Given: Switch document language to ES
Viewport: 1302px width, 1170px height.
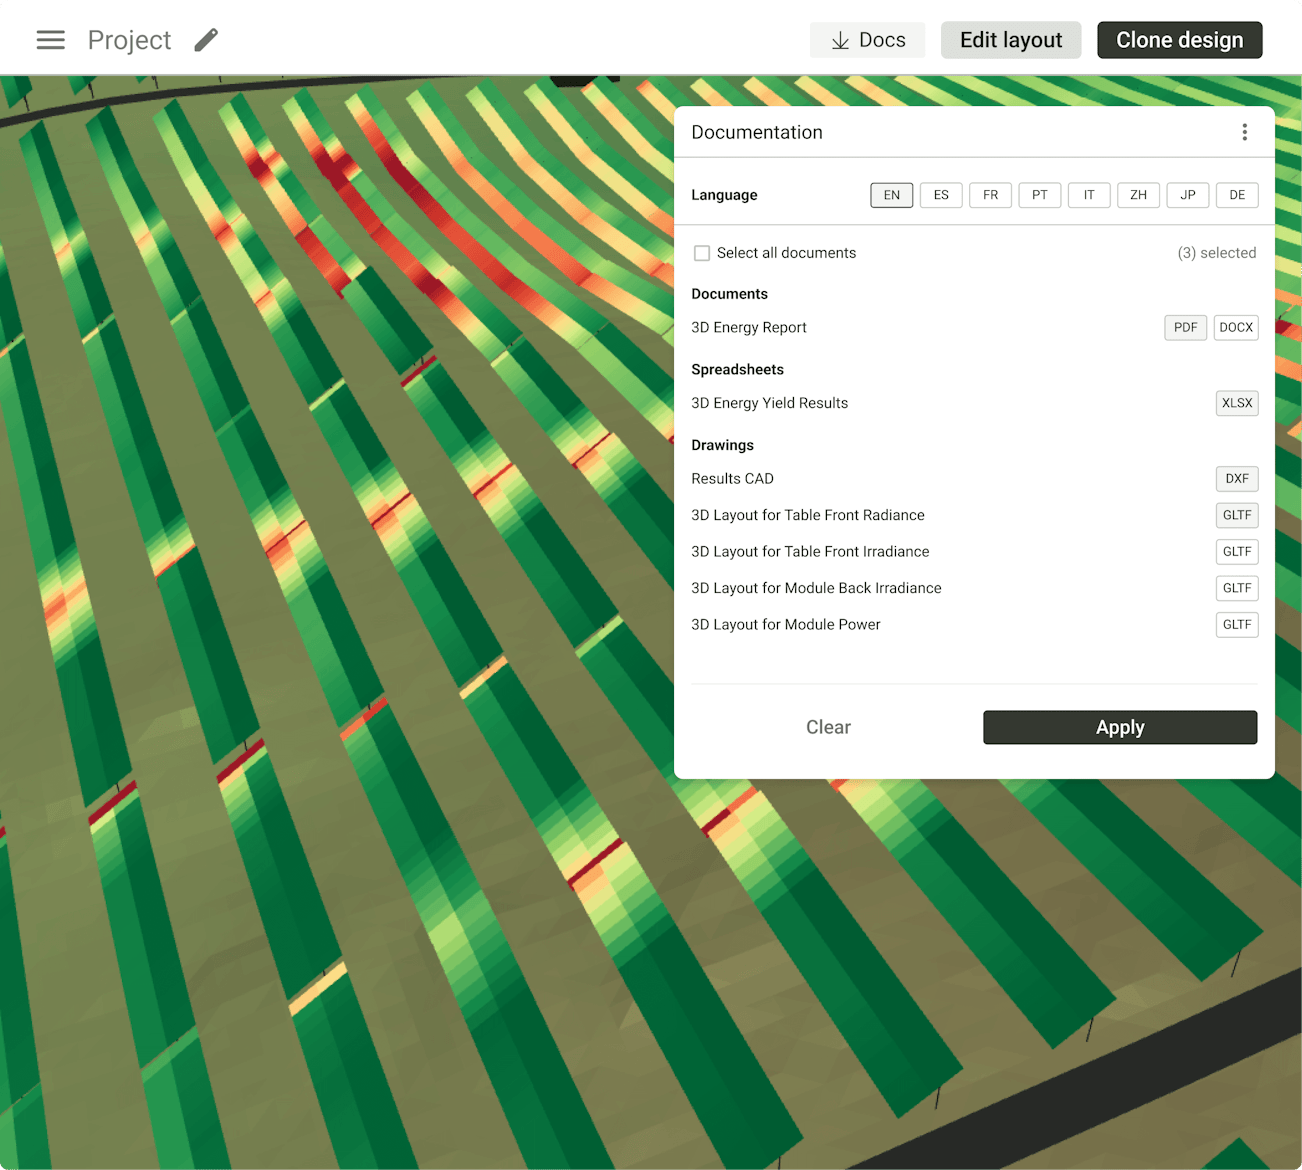Looking at the screenshot, I should tap(940, 195).
